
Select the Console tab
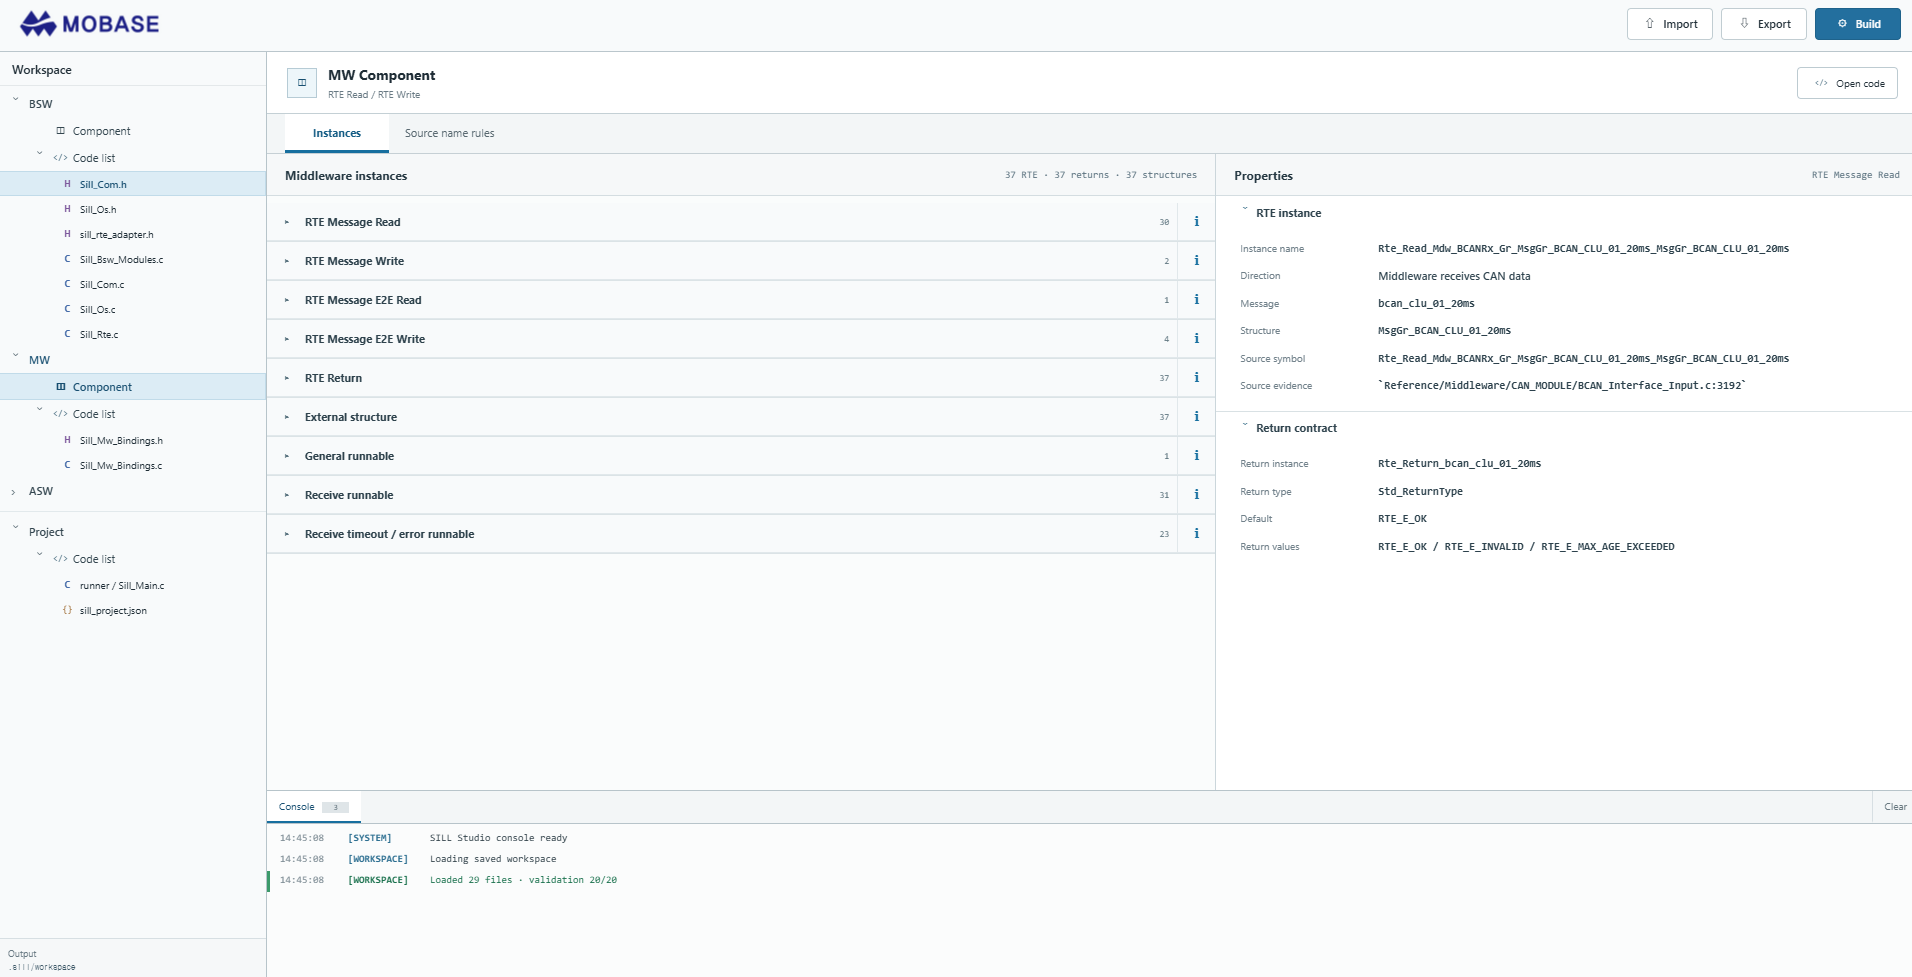click(x=314, y=807)
